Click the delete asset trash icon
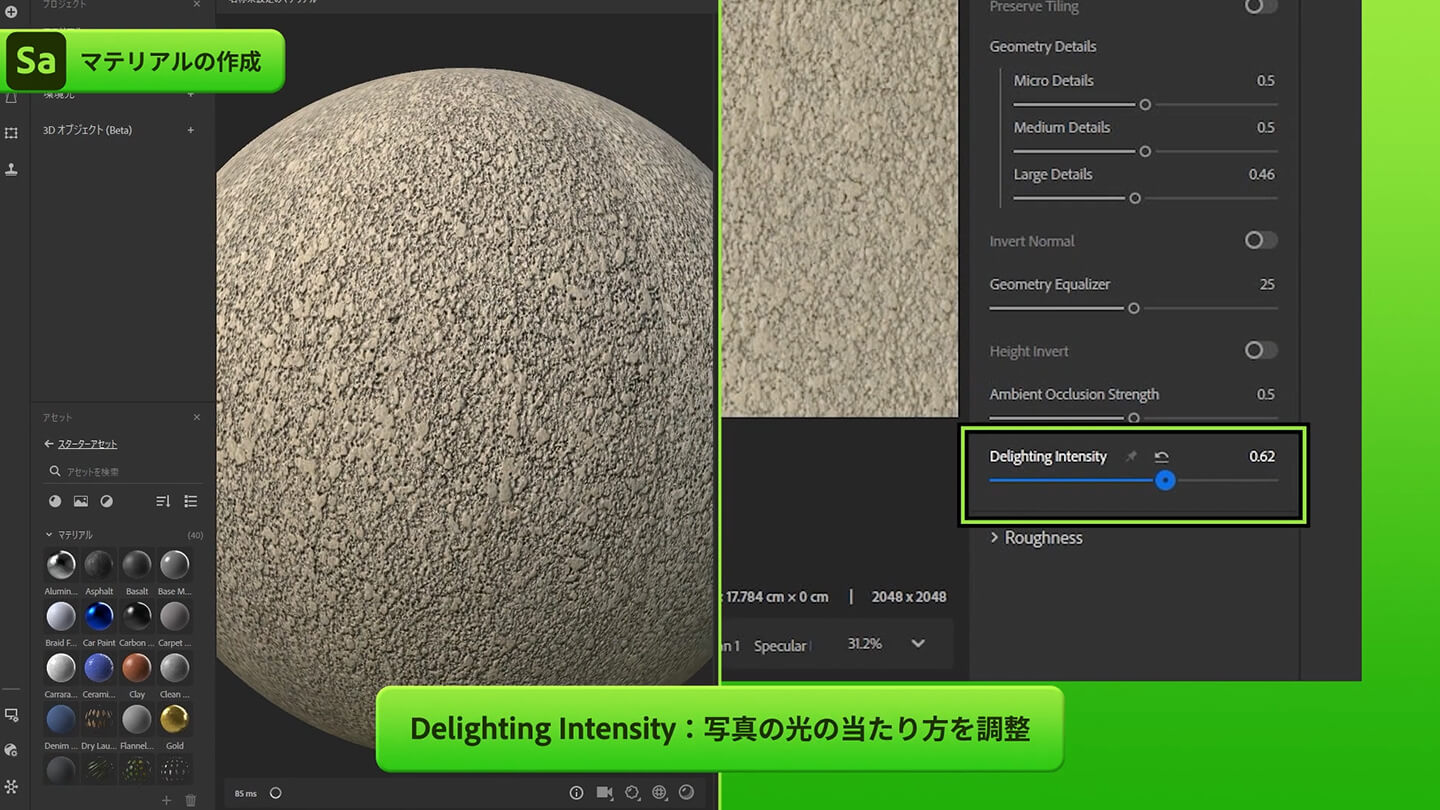Screen dimensions: 1440x810 [x=191, y=801]
